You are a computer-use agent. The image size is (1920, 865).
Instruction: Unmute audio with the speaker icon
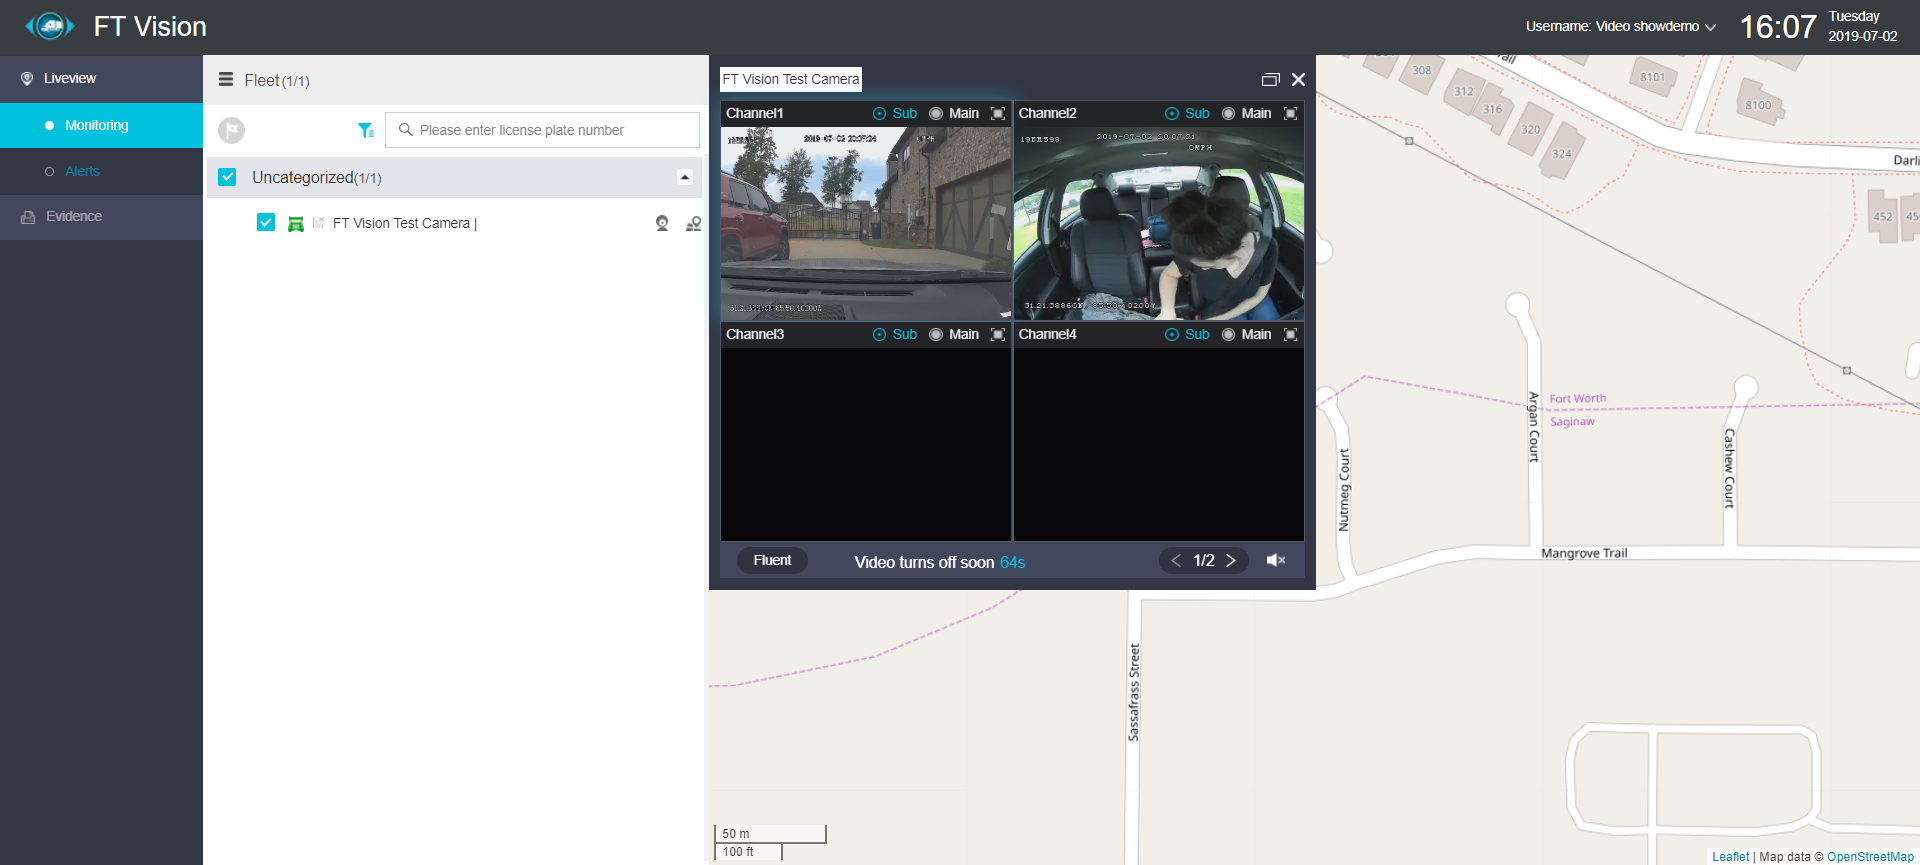[1276, 560]
